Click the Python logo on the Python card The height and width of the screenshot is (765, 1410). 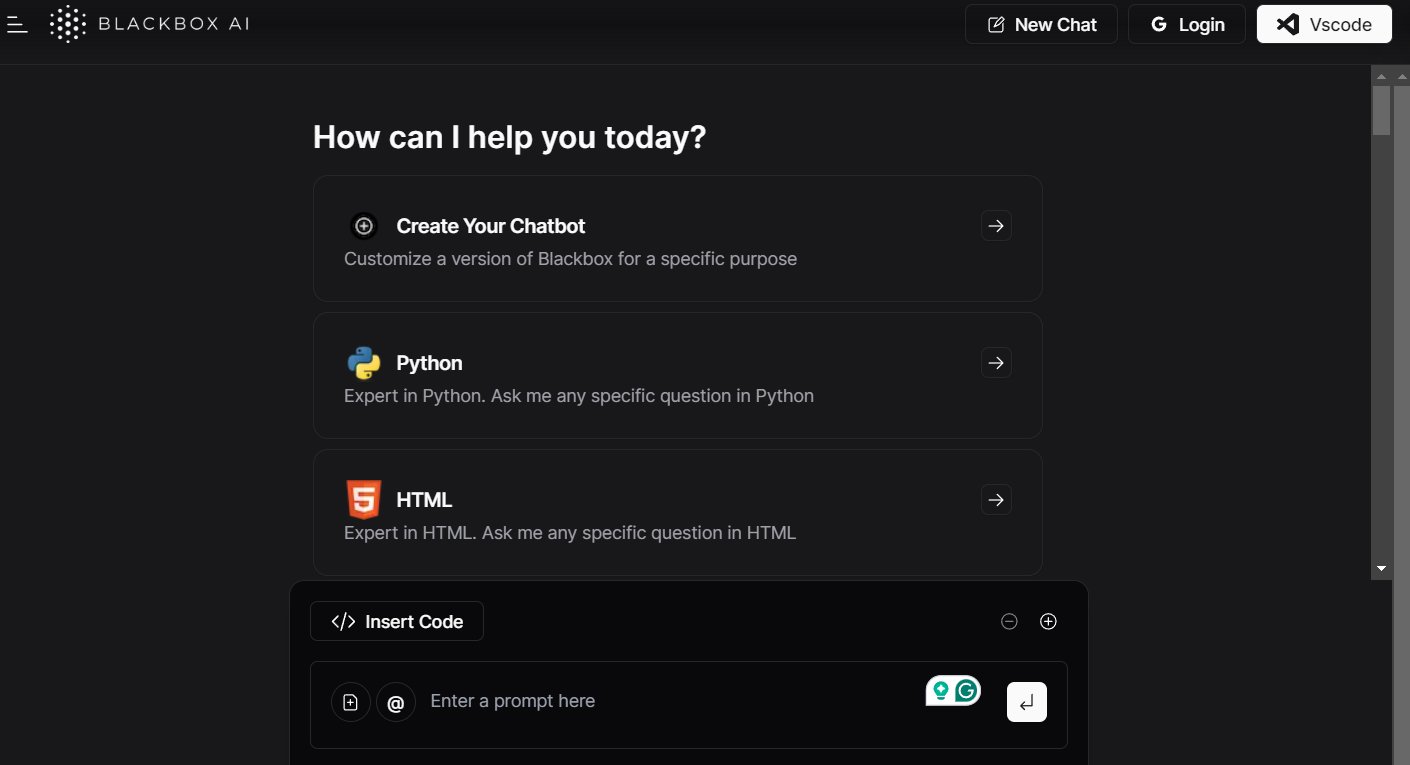pyautogui.click(x=363, y=362)
